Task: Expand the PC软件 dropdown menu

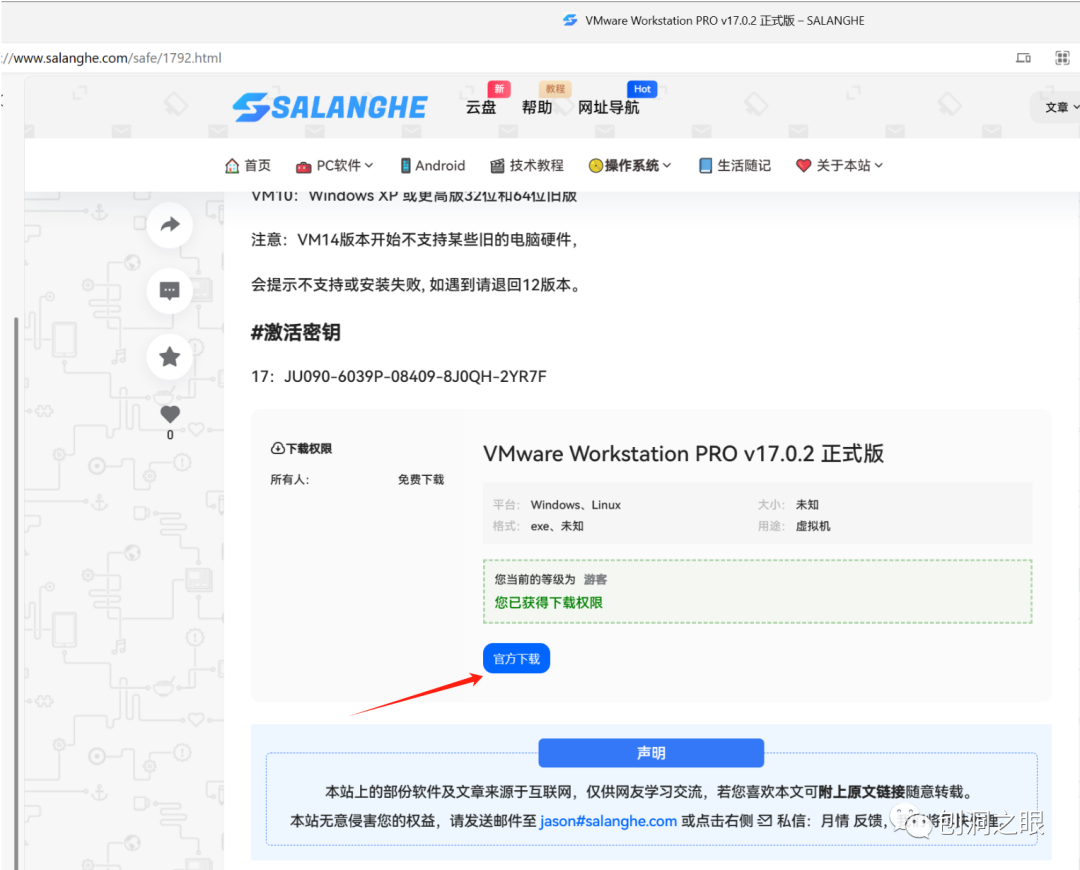Action: coord(335,165)
